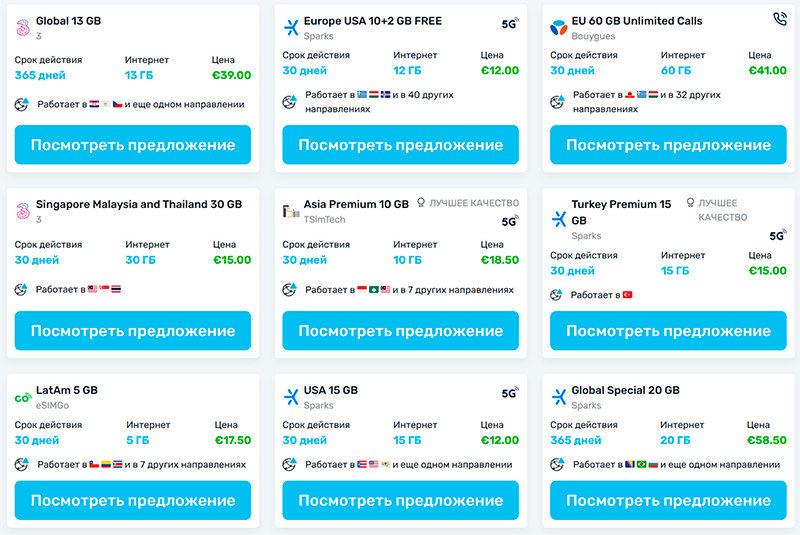This screenshot has height=535, width=800.
Task: Click the Bouygues logo on EU 60 GB
Action: pyautogui.click(x=558, y=27)
